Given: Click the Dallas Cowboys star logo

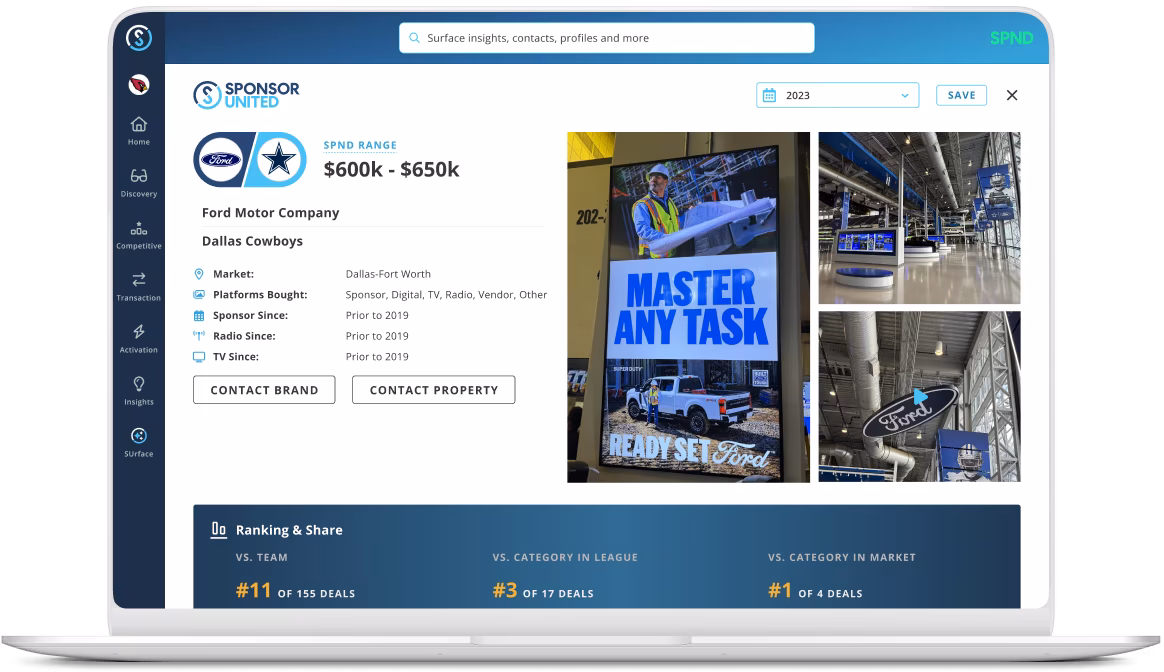Looking at the screenshot, I should tap(278, 160).
